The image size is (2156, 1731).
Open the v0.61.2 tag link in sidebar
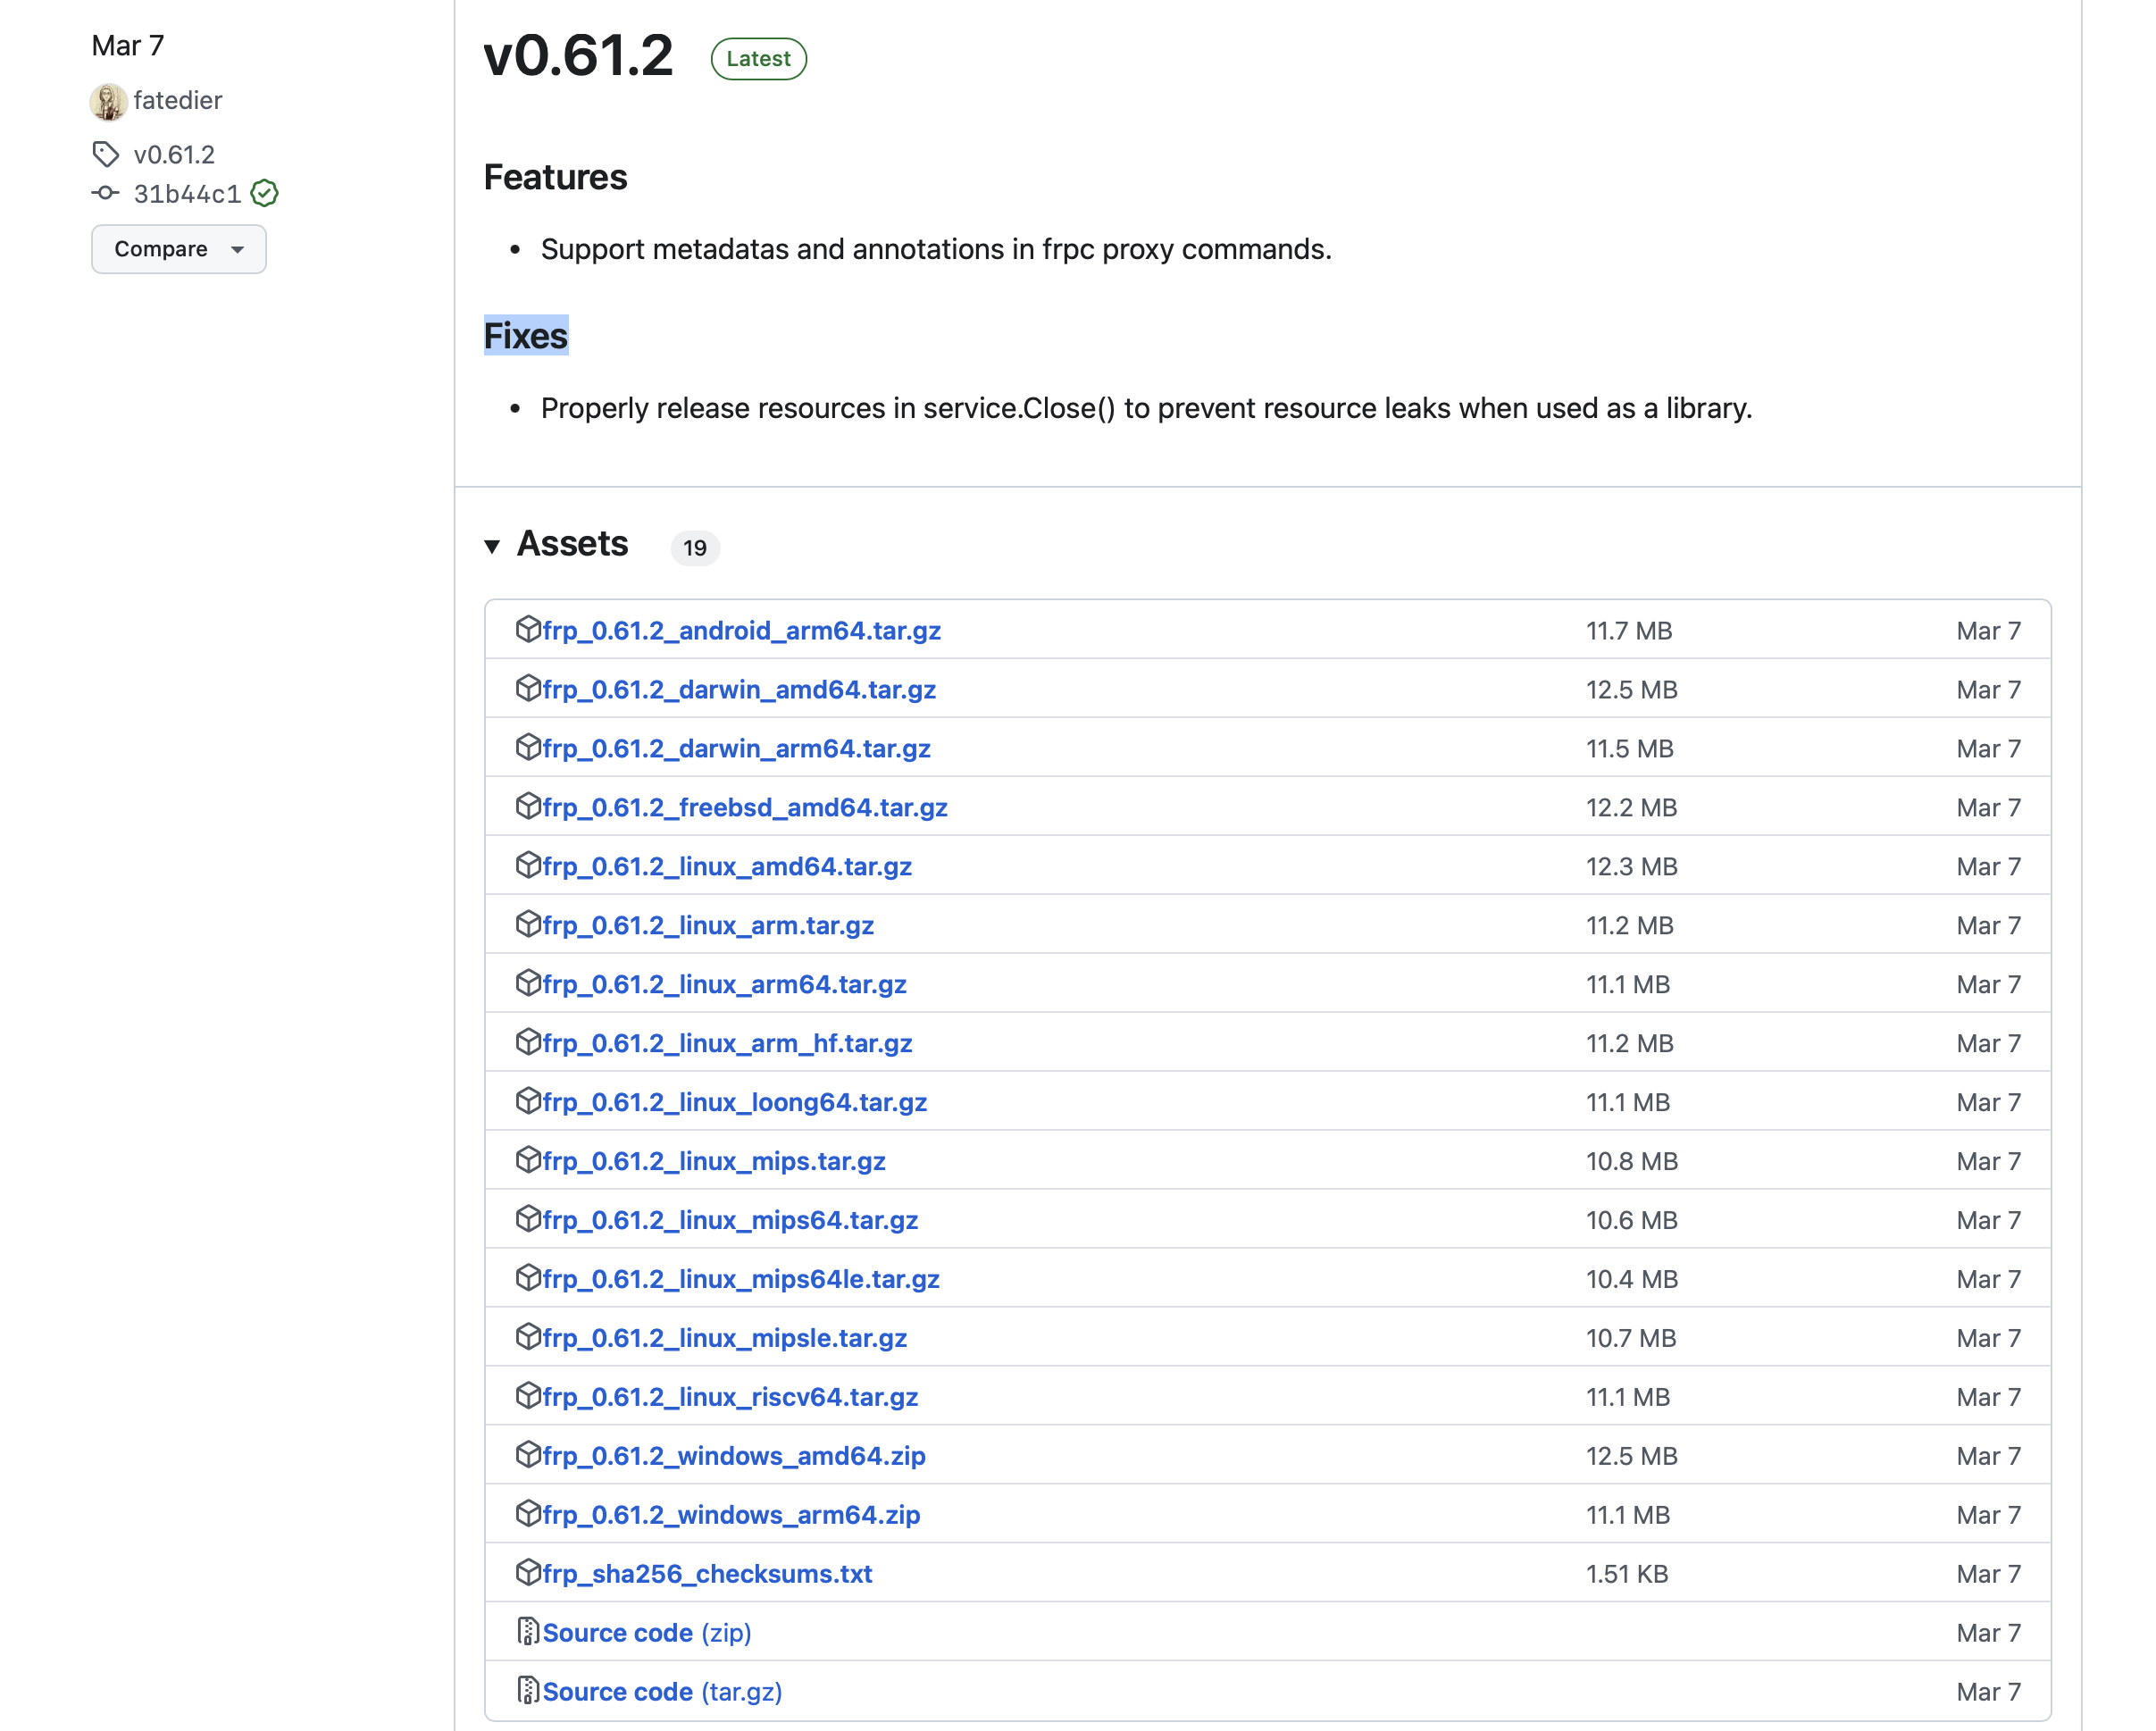coord(174,154)
